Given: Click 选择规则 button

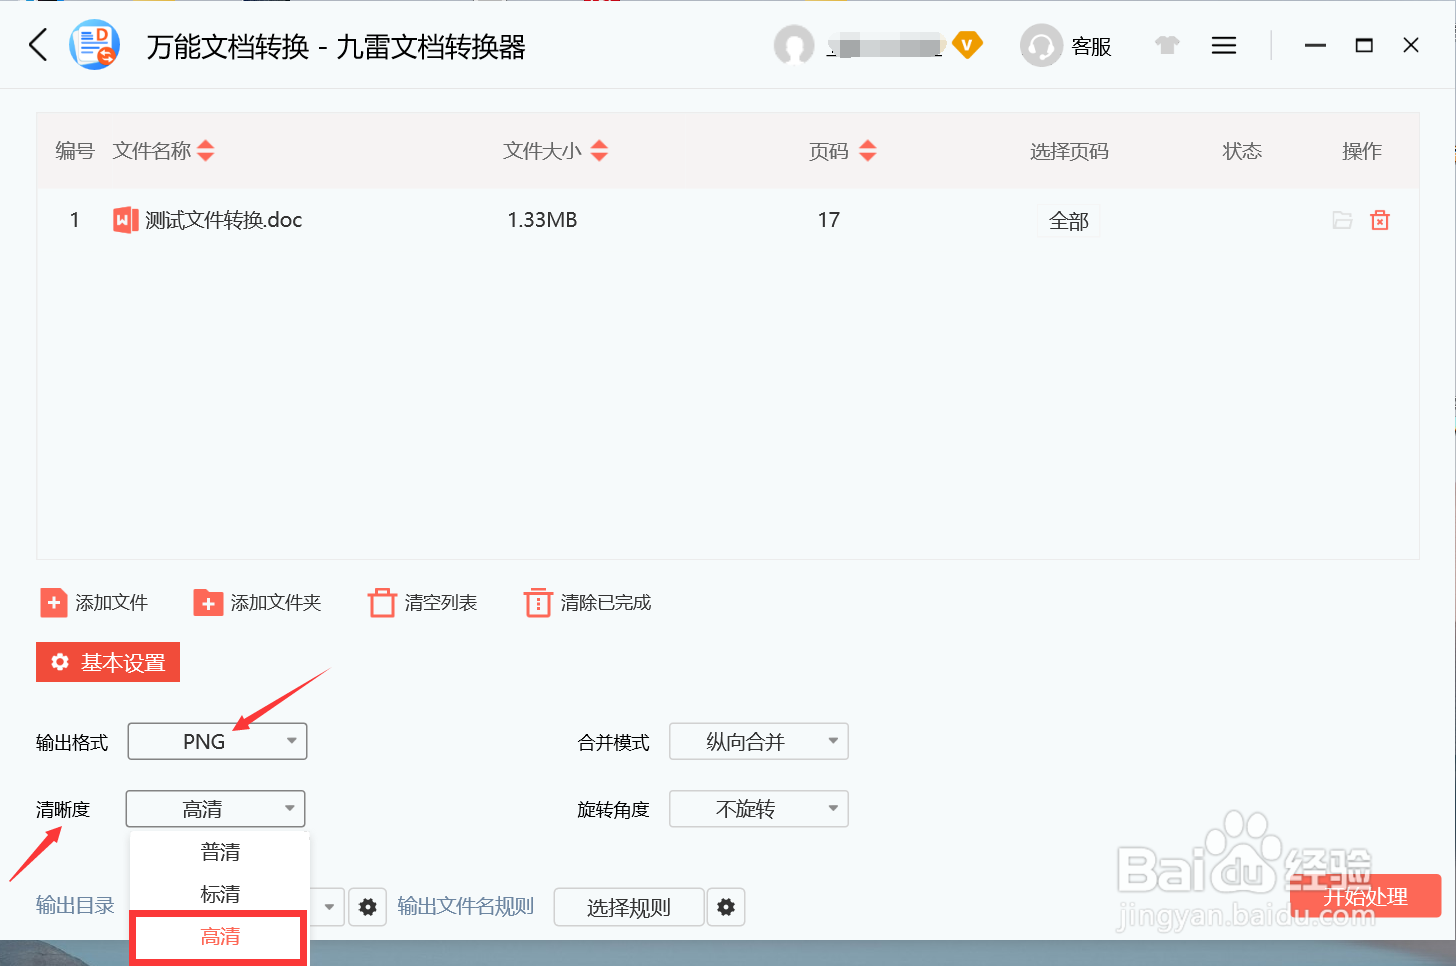Looking at the screenshot, I should tap(629, 907).
